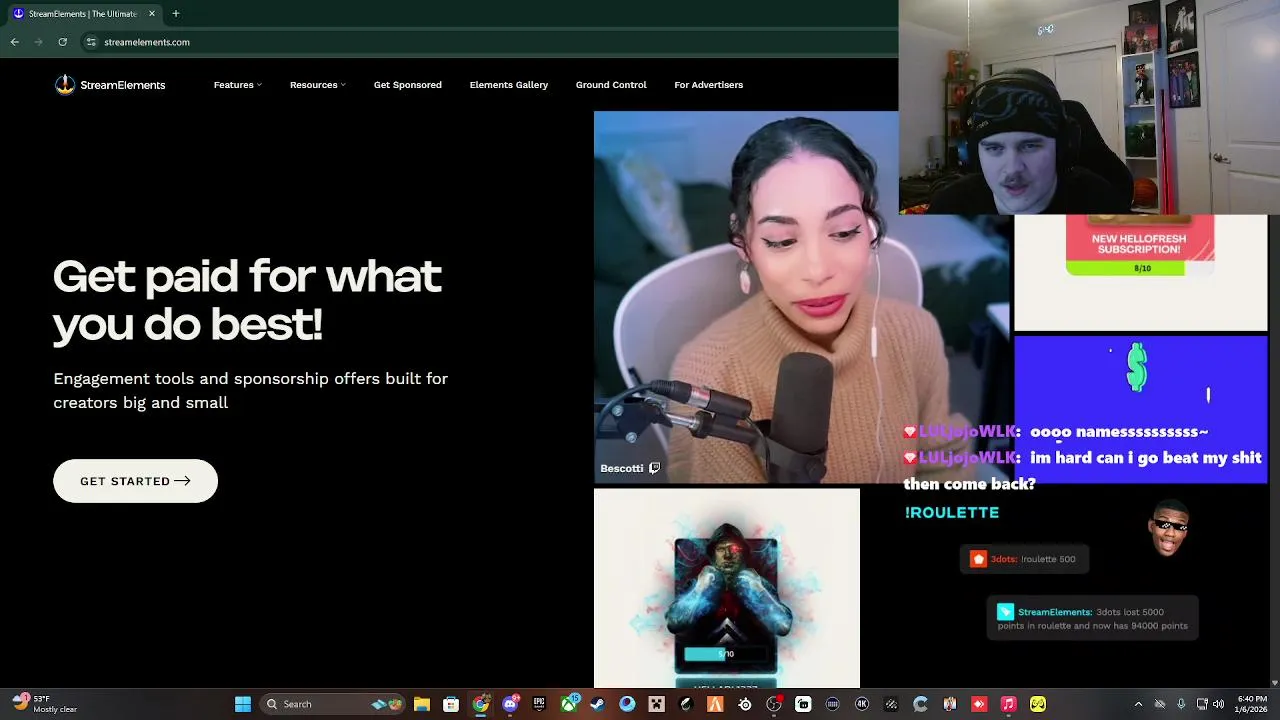The height and width of the screenshot is (720, 1280).
Task: Open Microsoft Store from the taskbar
Action: coord(450,704)
